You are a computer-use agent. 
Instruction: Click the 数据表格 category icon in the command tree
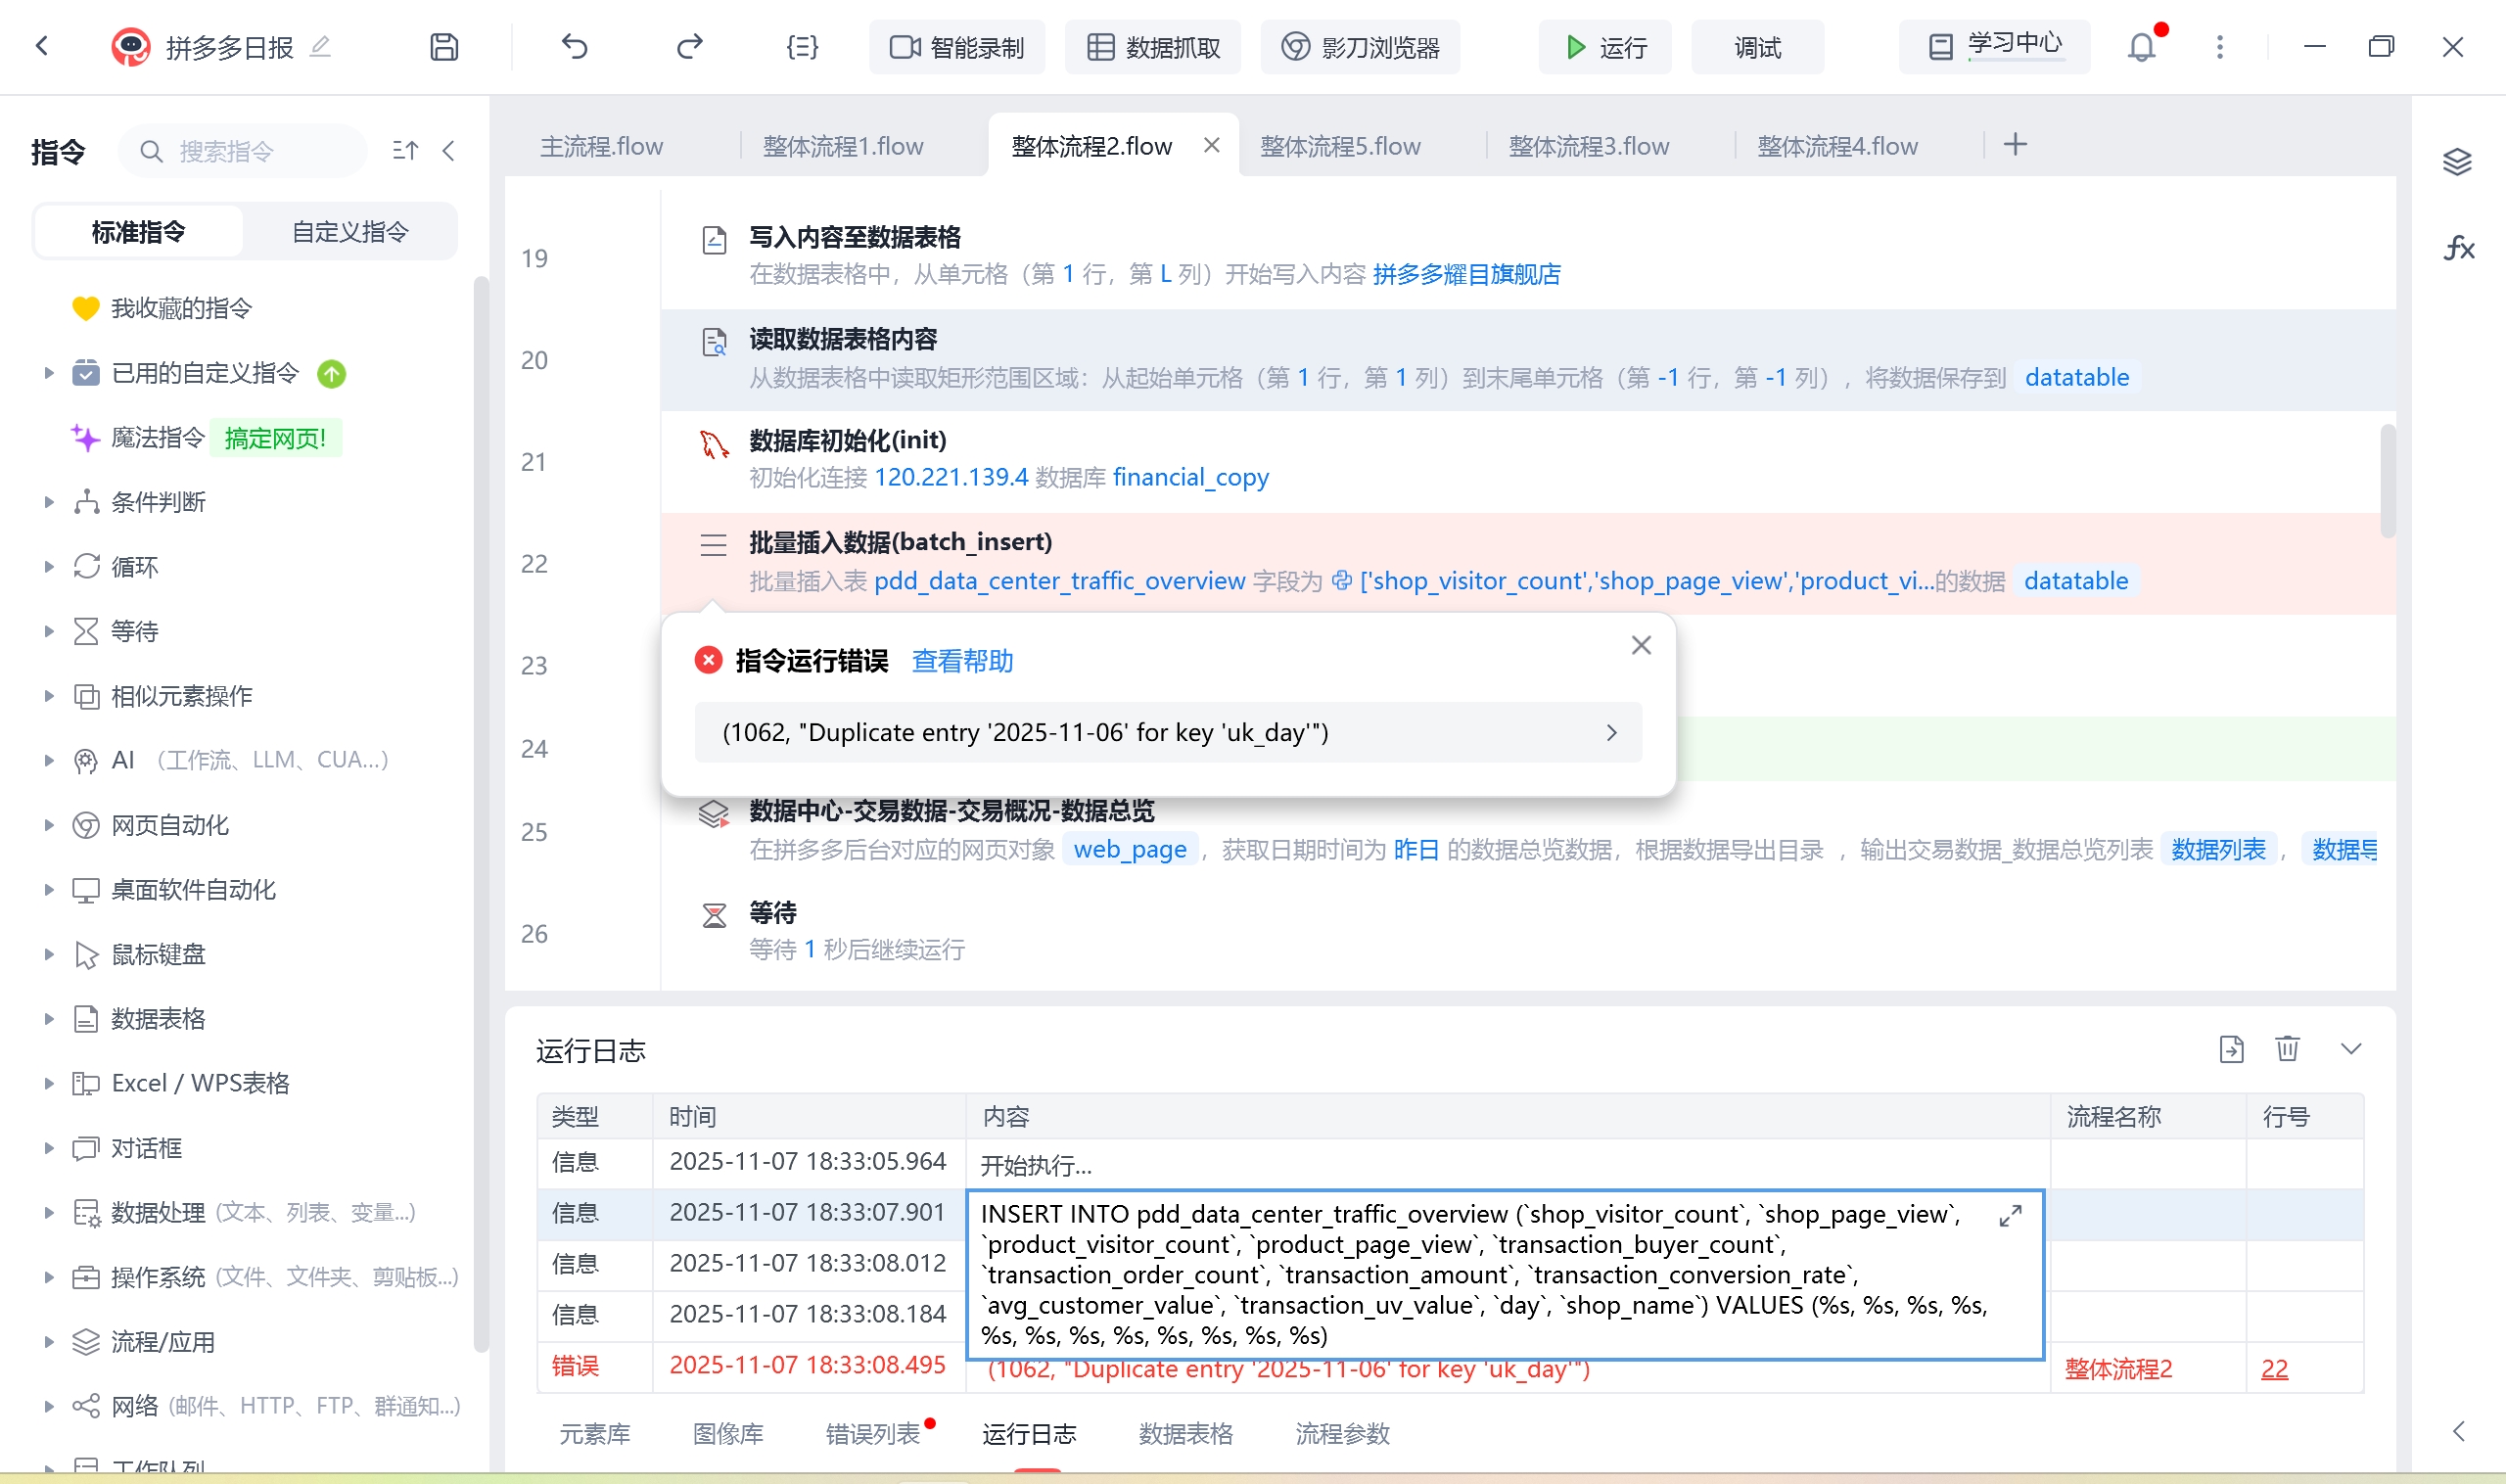pyautogui.click(x=86, y=1019)
